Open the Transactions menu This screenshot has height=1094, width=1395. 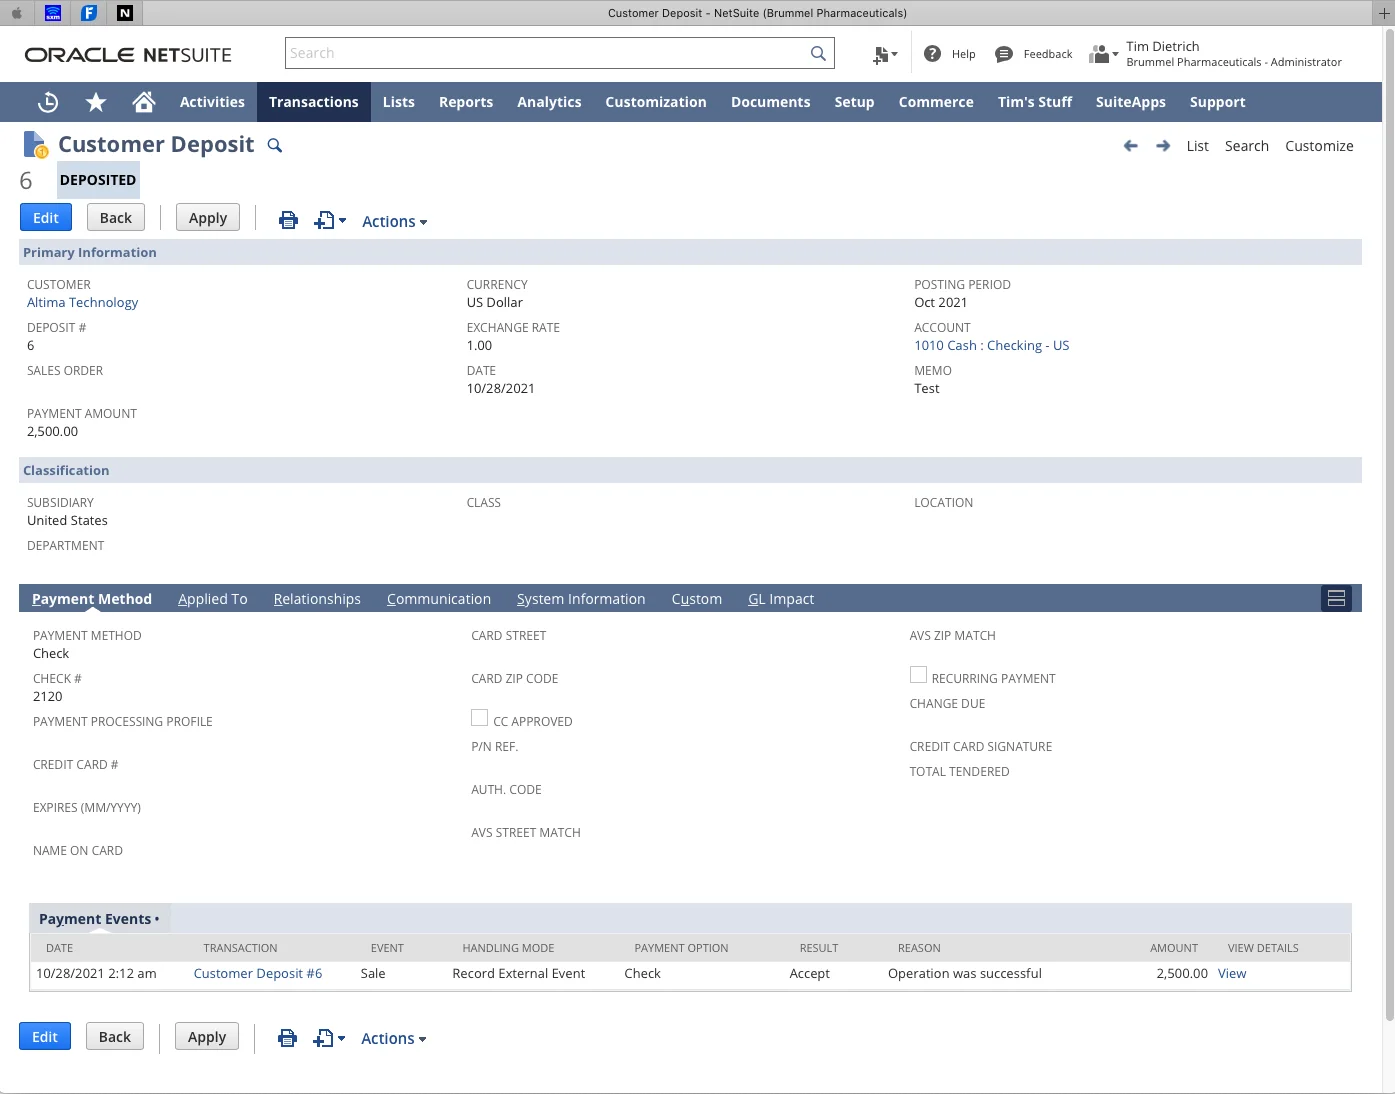pos(314,102)
